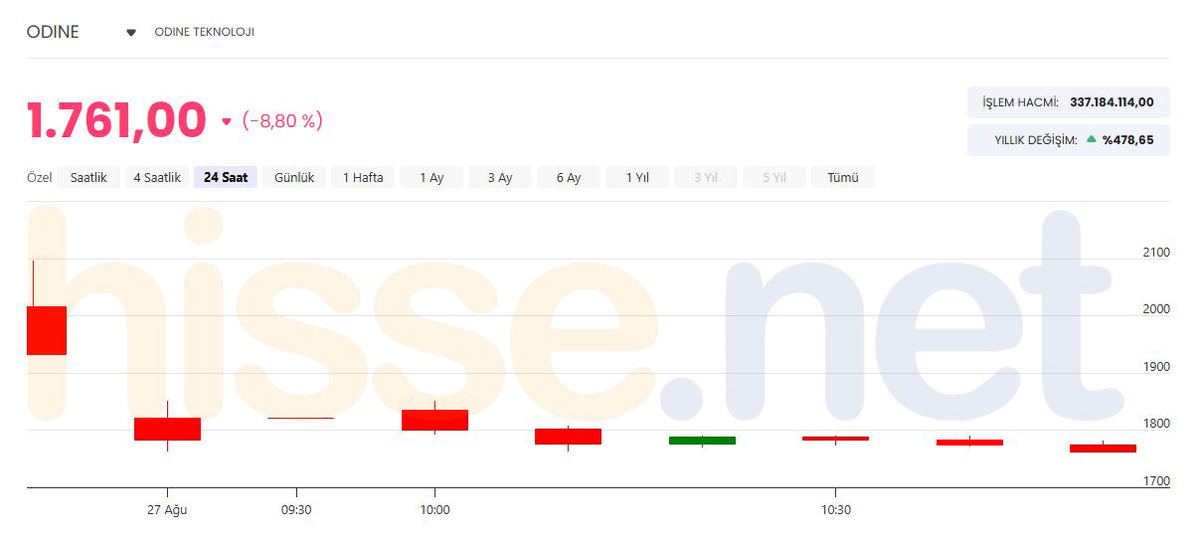This screenshot has width=1200, height=538.
Task: Select the 3 Ay range
Action: click(x=500, y=177)
